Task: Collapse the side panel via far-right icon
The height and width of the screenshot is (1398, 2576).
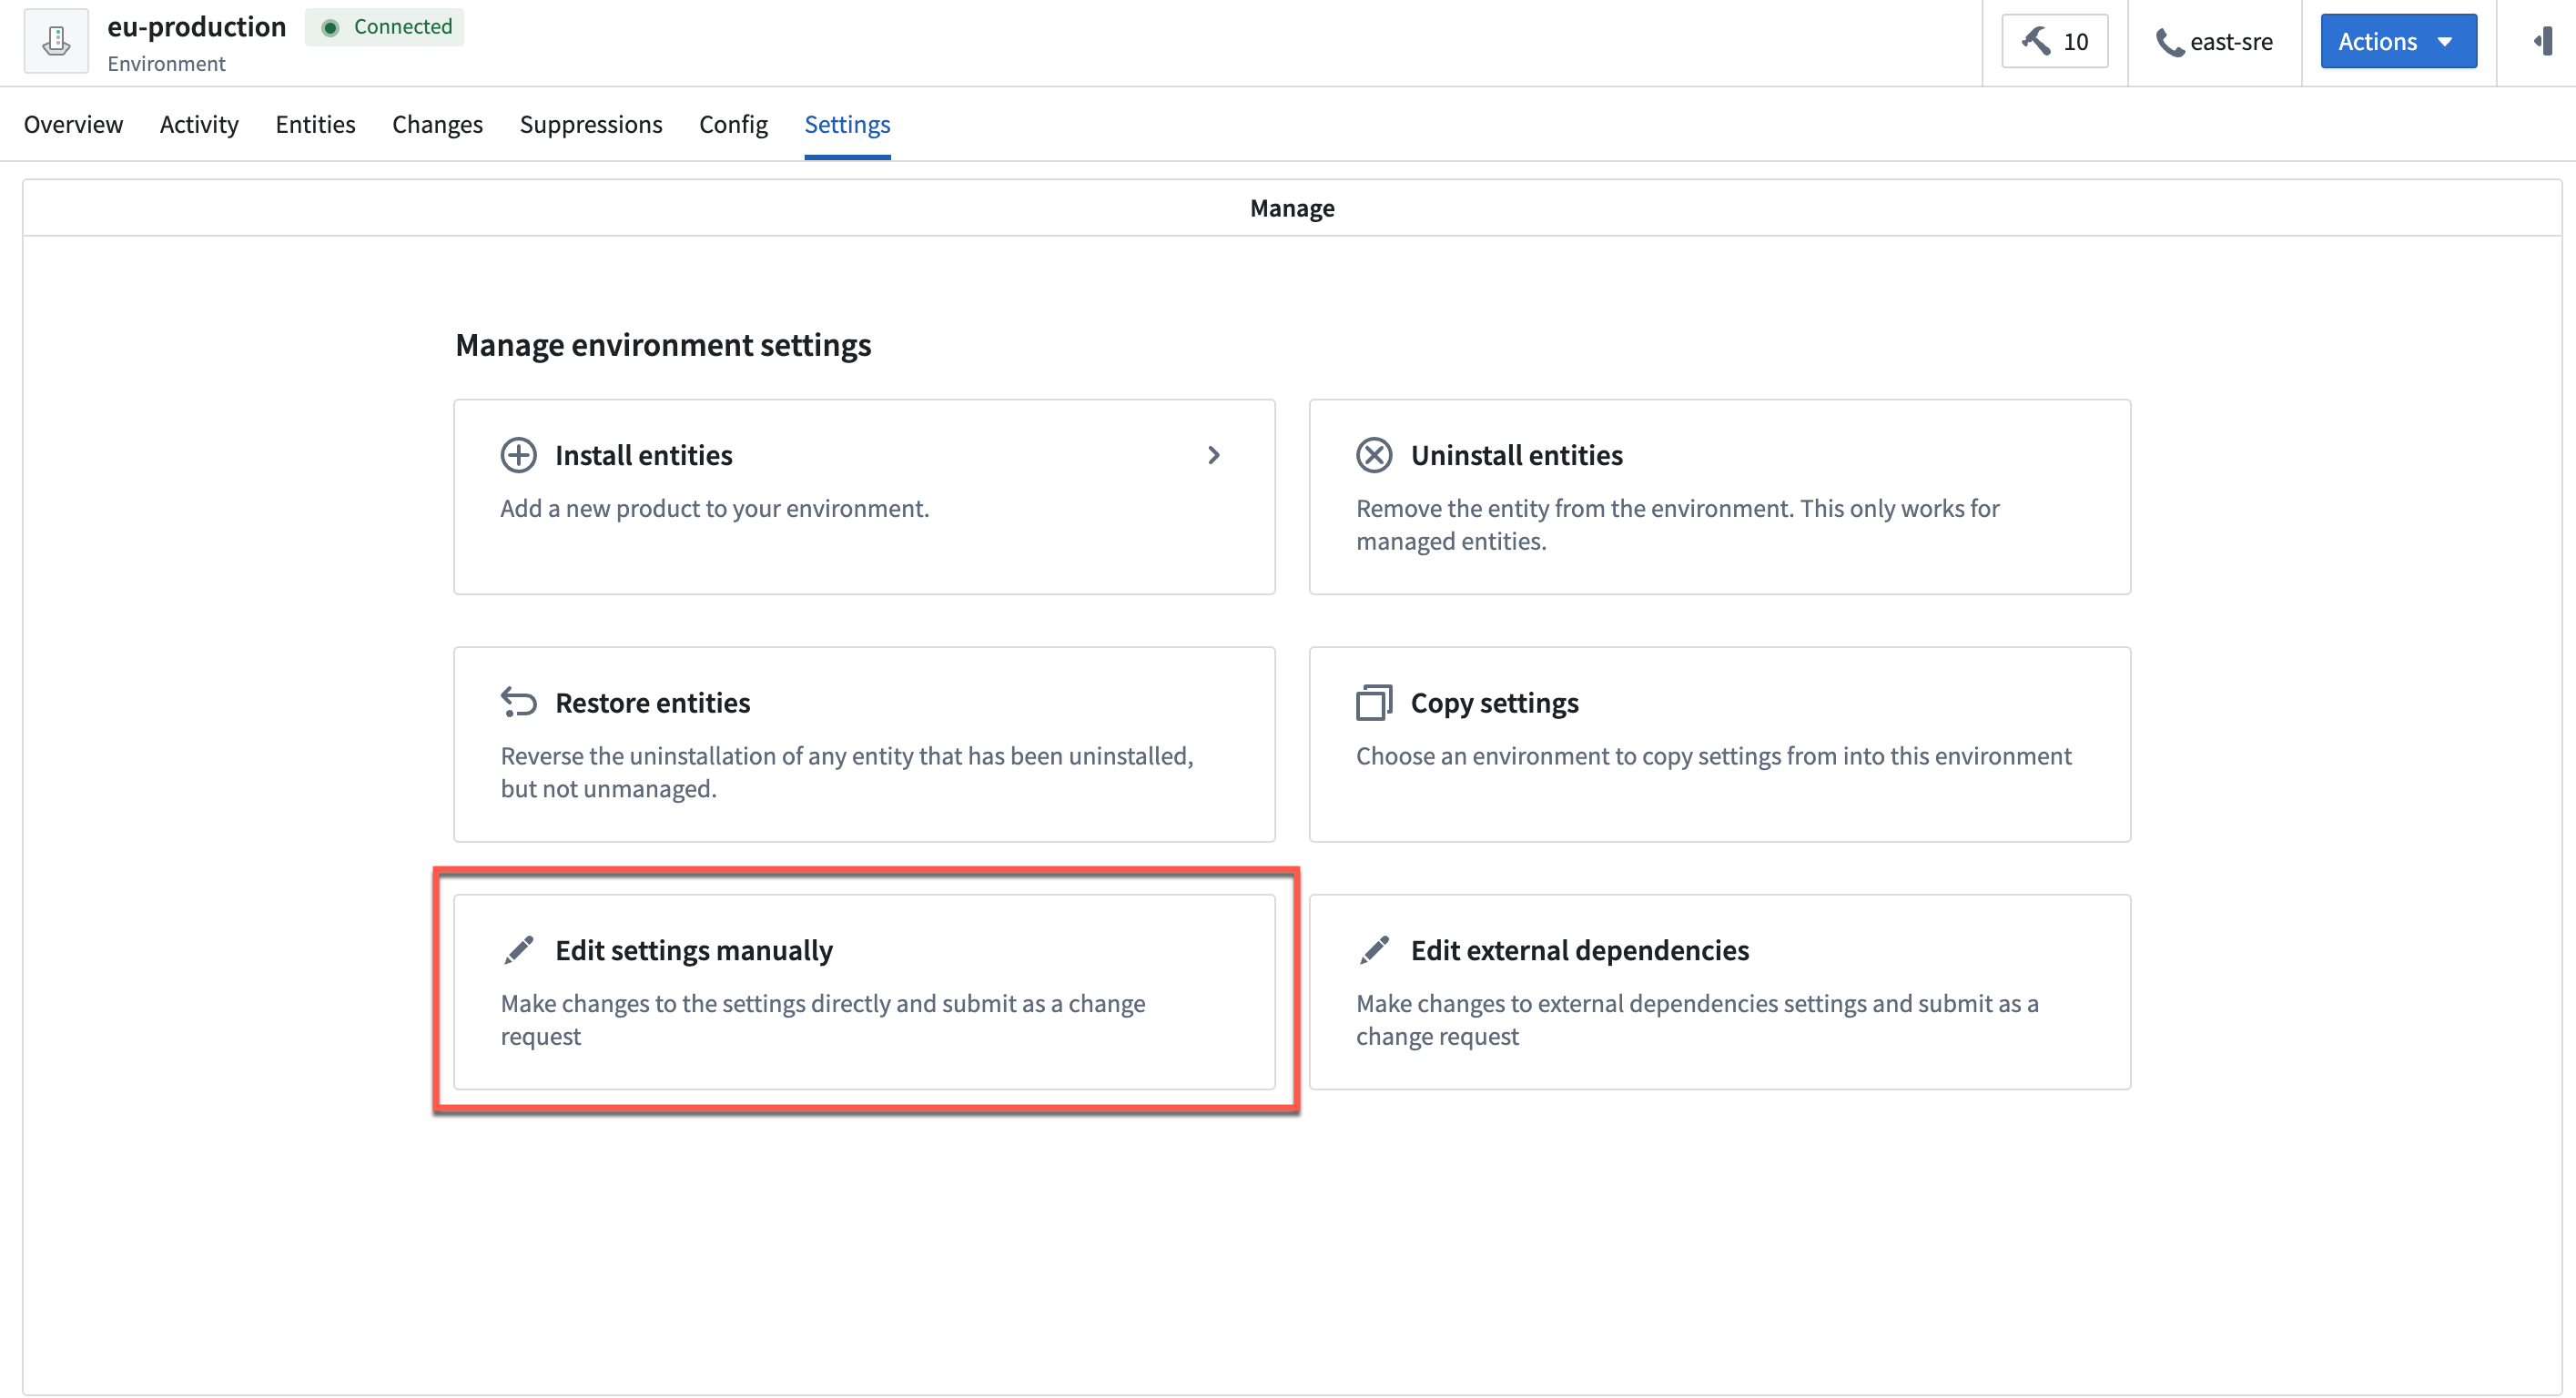Action: tap(2543, 41)
